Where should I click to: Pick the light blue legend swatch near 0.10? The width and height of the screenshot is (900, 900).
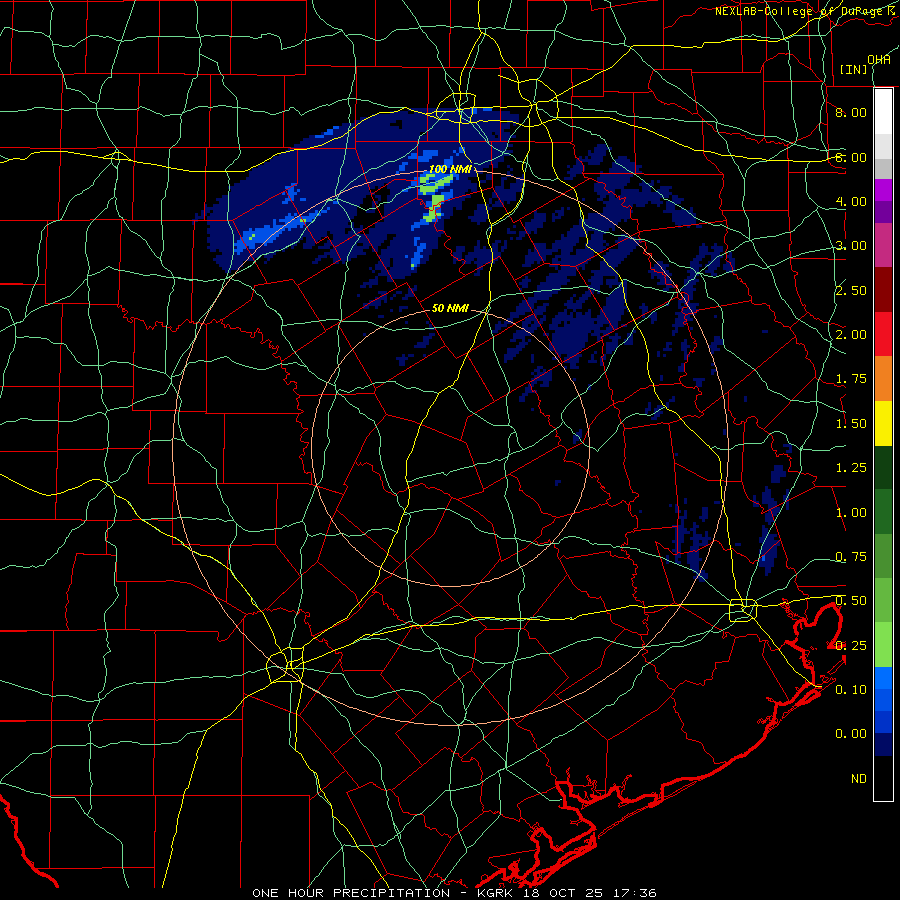coord(883,678)
